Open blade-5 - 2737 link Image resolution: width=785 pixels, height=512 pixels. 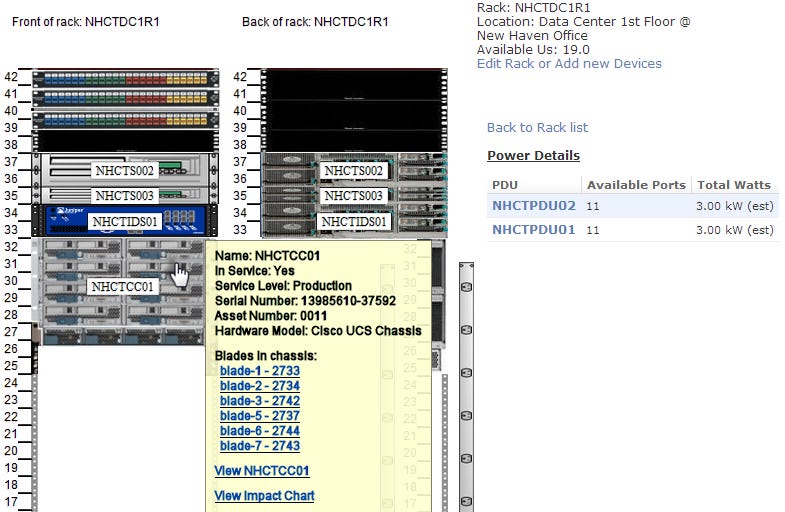click(x=260, y=416)
